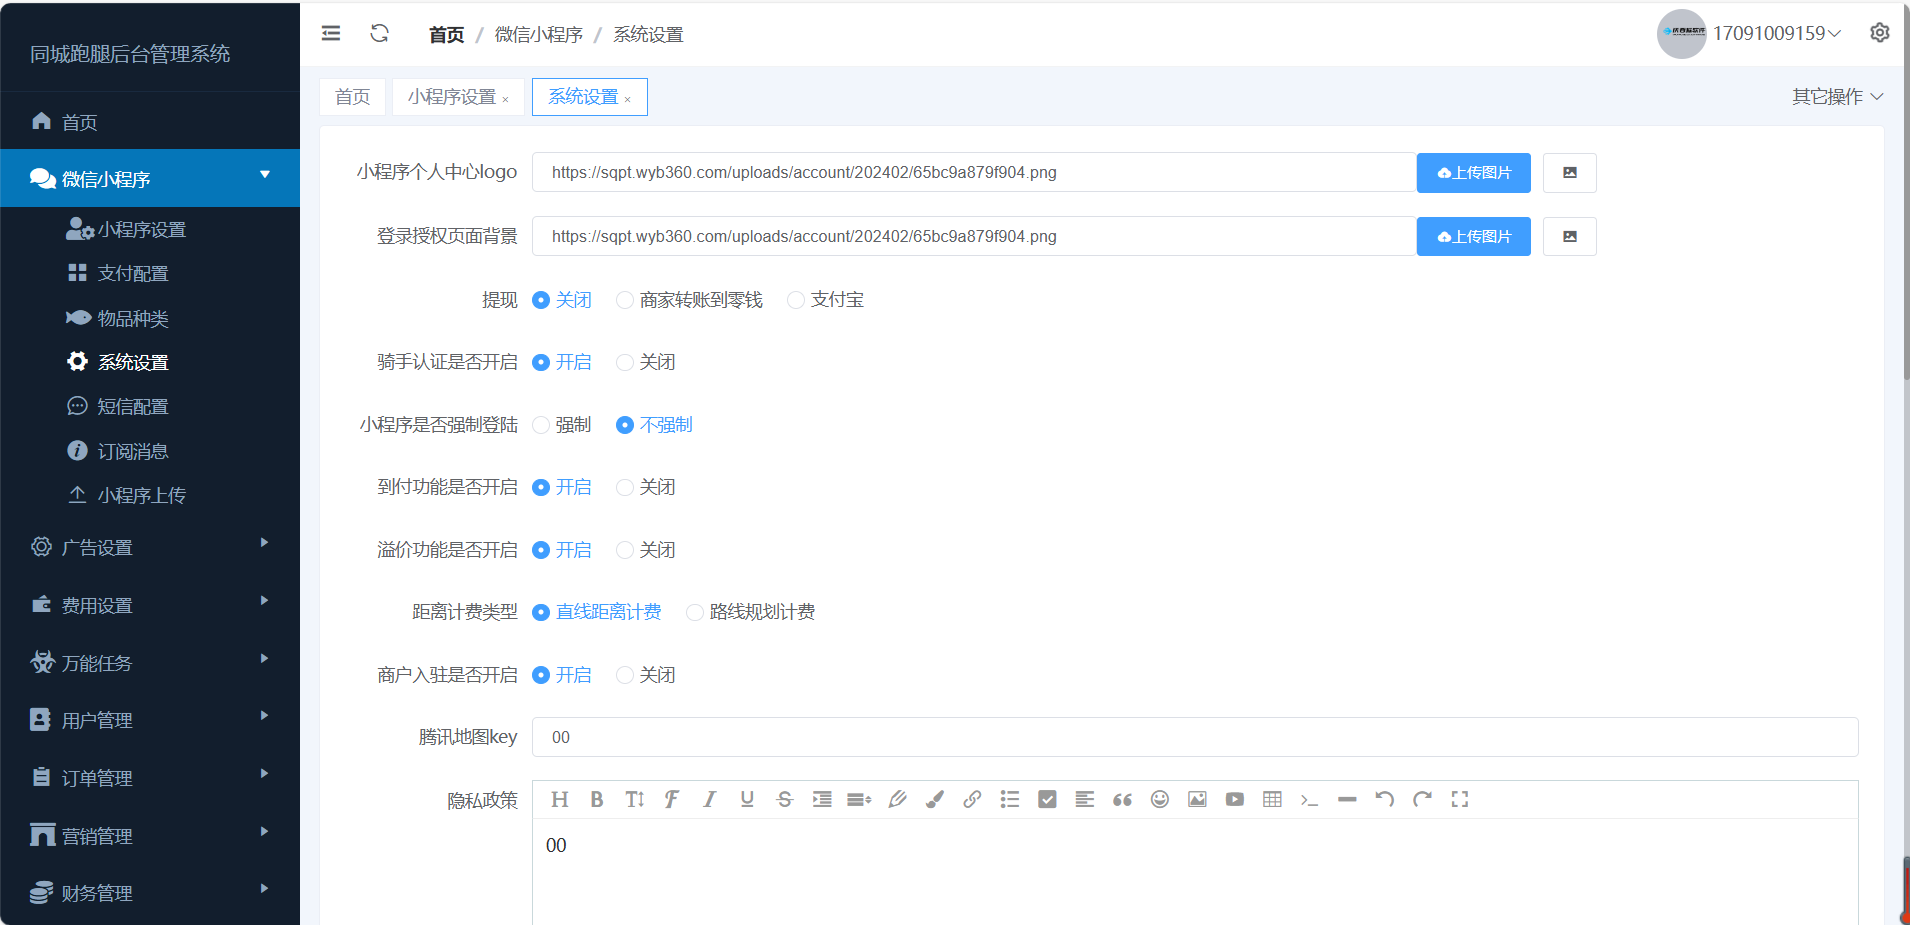Screen dimensions: 1910x925
Task: Click 首页 breadcrumb link in header
Action: pyautogui.click(x=446, y=35)
